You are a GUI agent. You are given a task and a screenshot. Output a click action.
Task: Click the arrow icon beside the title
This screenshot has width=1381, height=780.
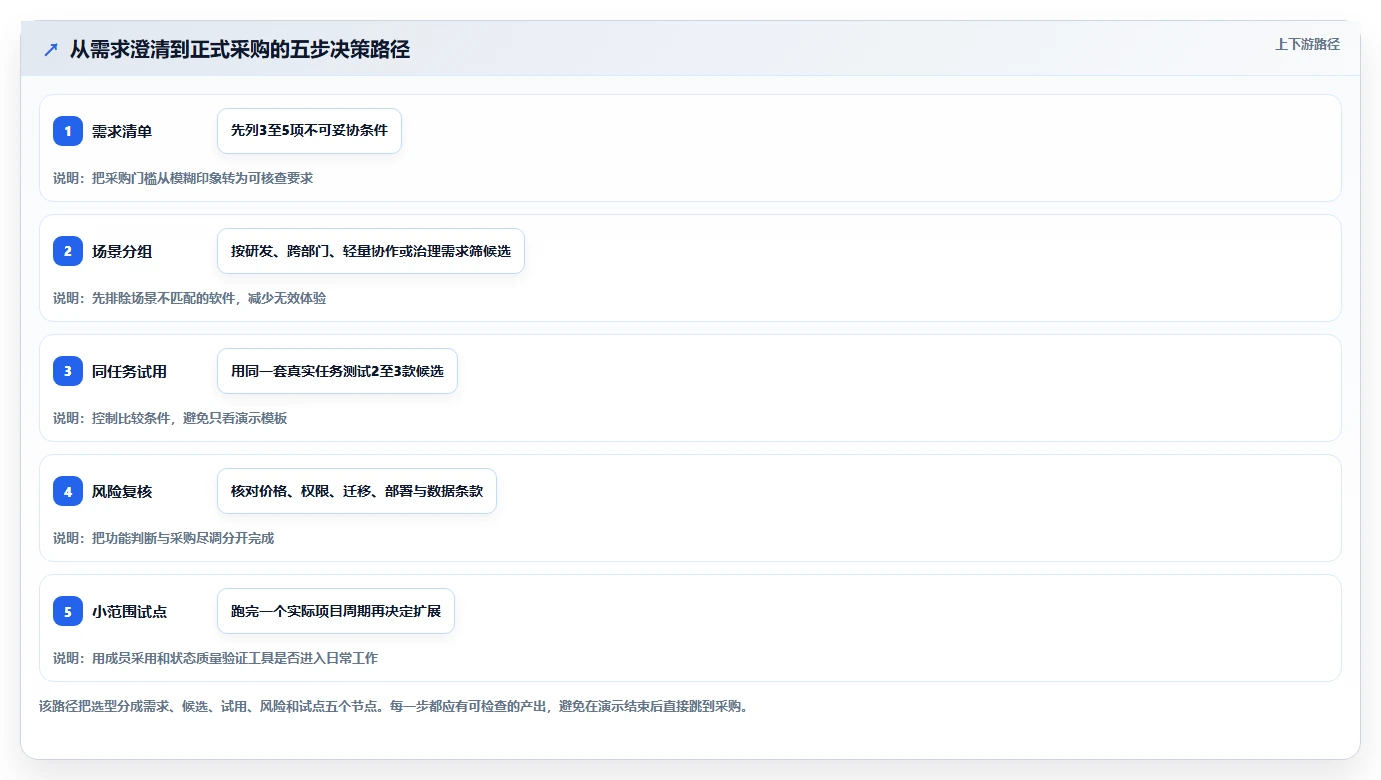[50, 50]
